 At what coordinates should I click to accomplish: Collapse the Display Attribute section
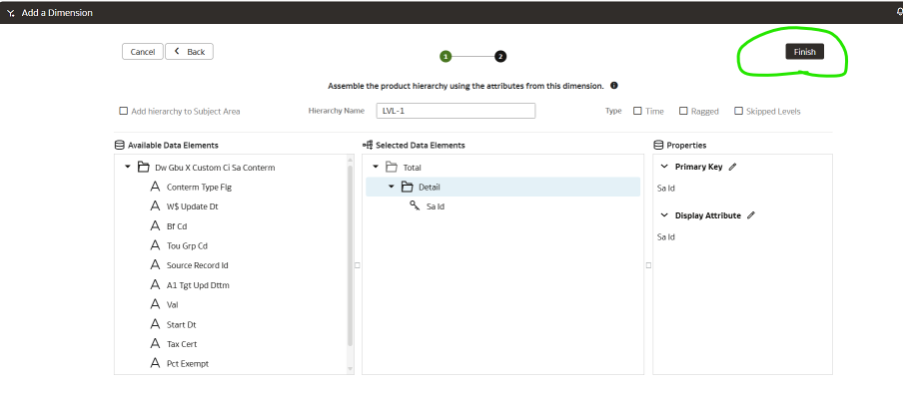pos(665,215)
